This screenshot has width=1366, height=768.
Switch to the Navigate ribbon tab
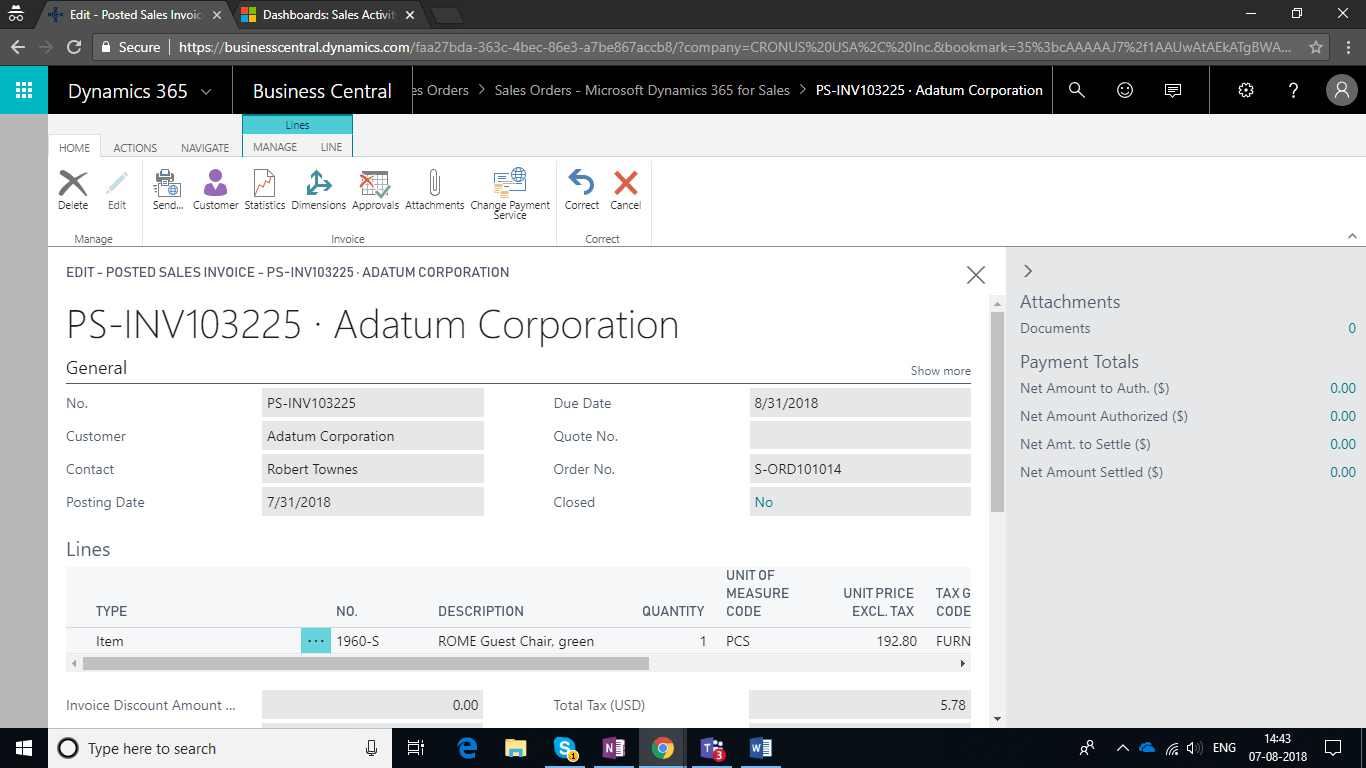[x=205, y=147]
